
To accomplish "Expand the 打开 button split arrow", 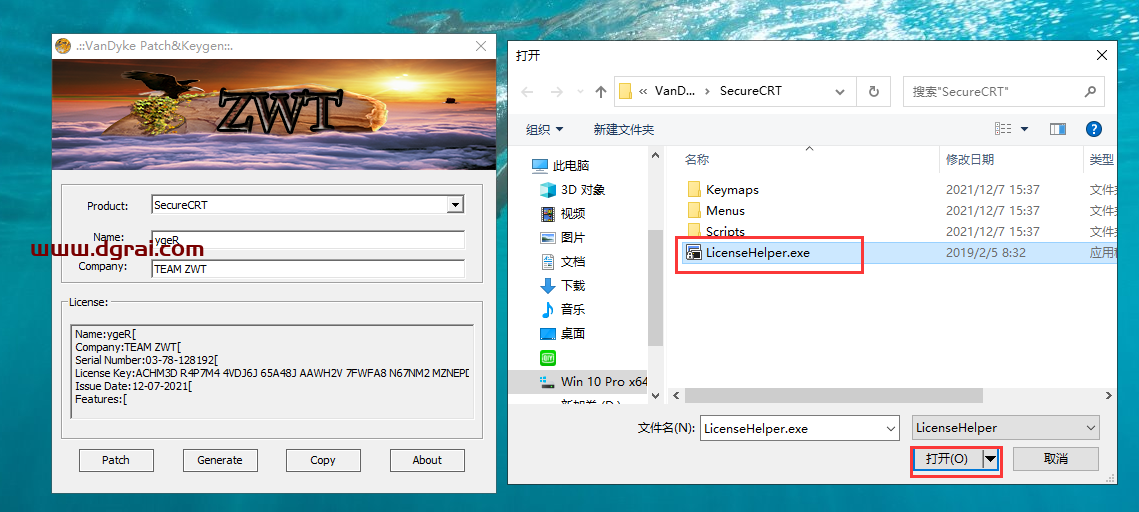I will pos(990,459).
